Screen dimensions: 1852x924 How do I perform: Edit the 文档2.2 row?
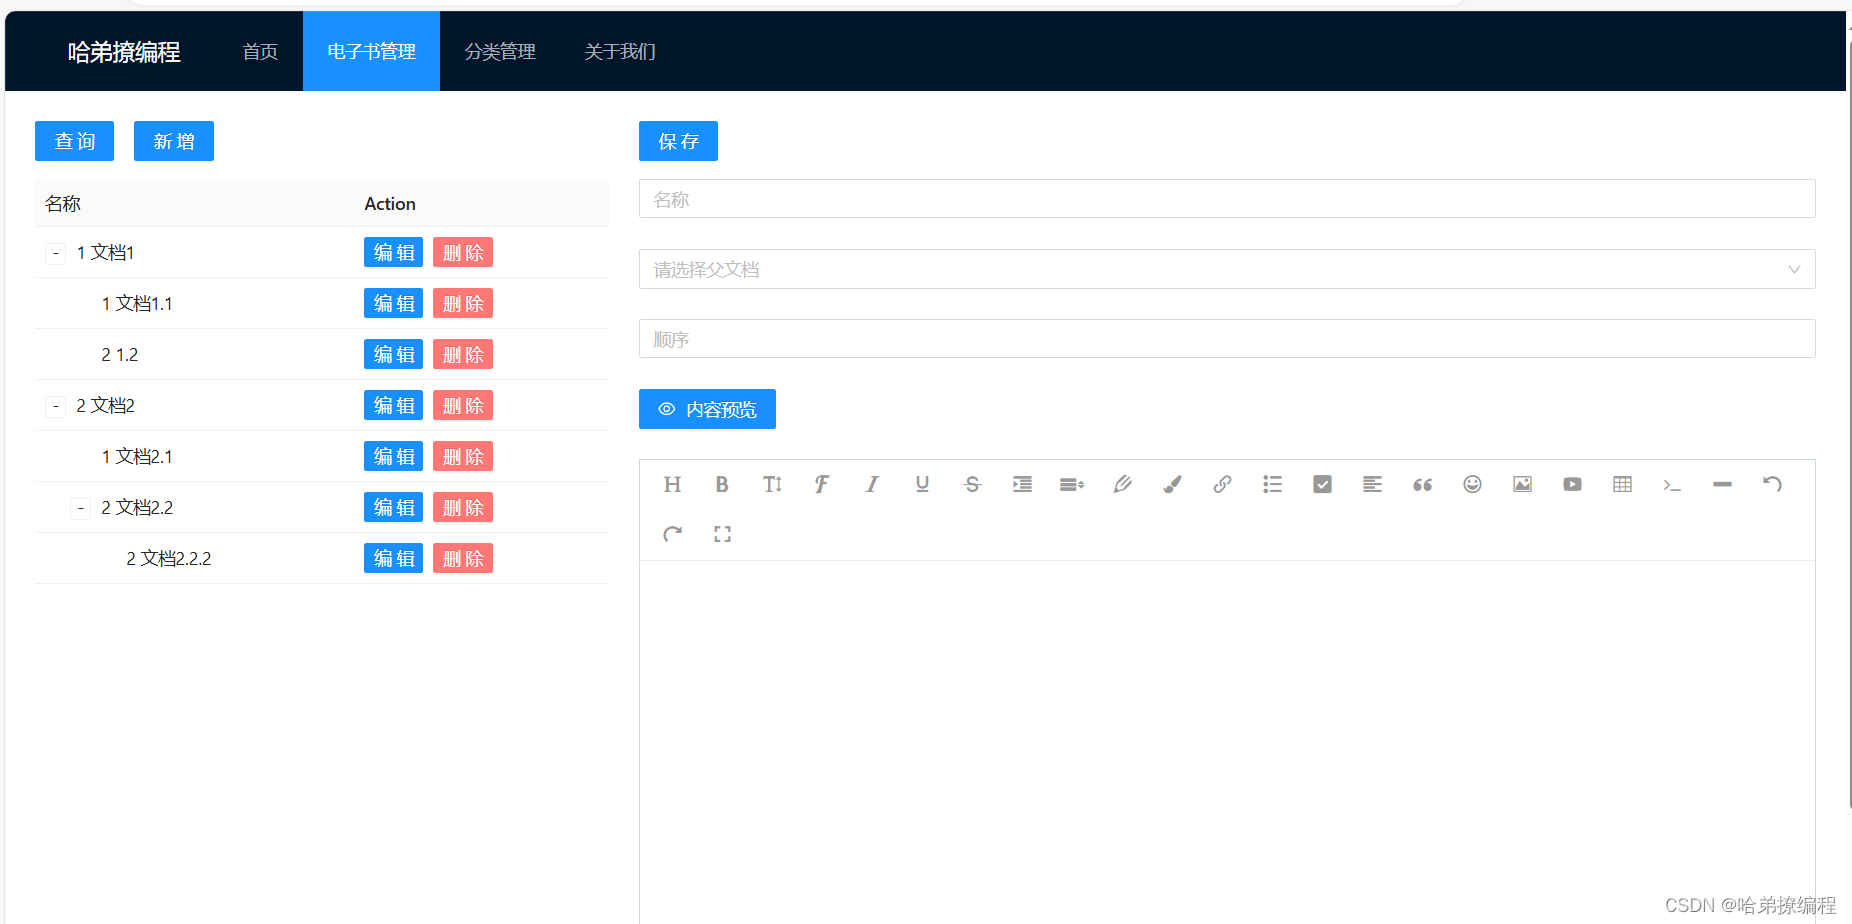pyautogui.click(x=393, y=507)
